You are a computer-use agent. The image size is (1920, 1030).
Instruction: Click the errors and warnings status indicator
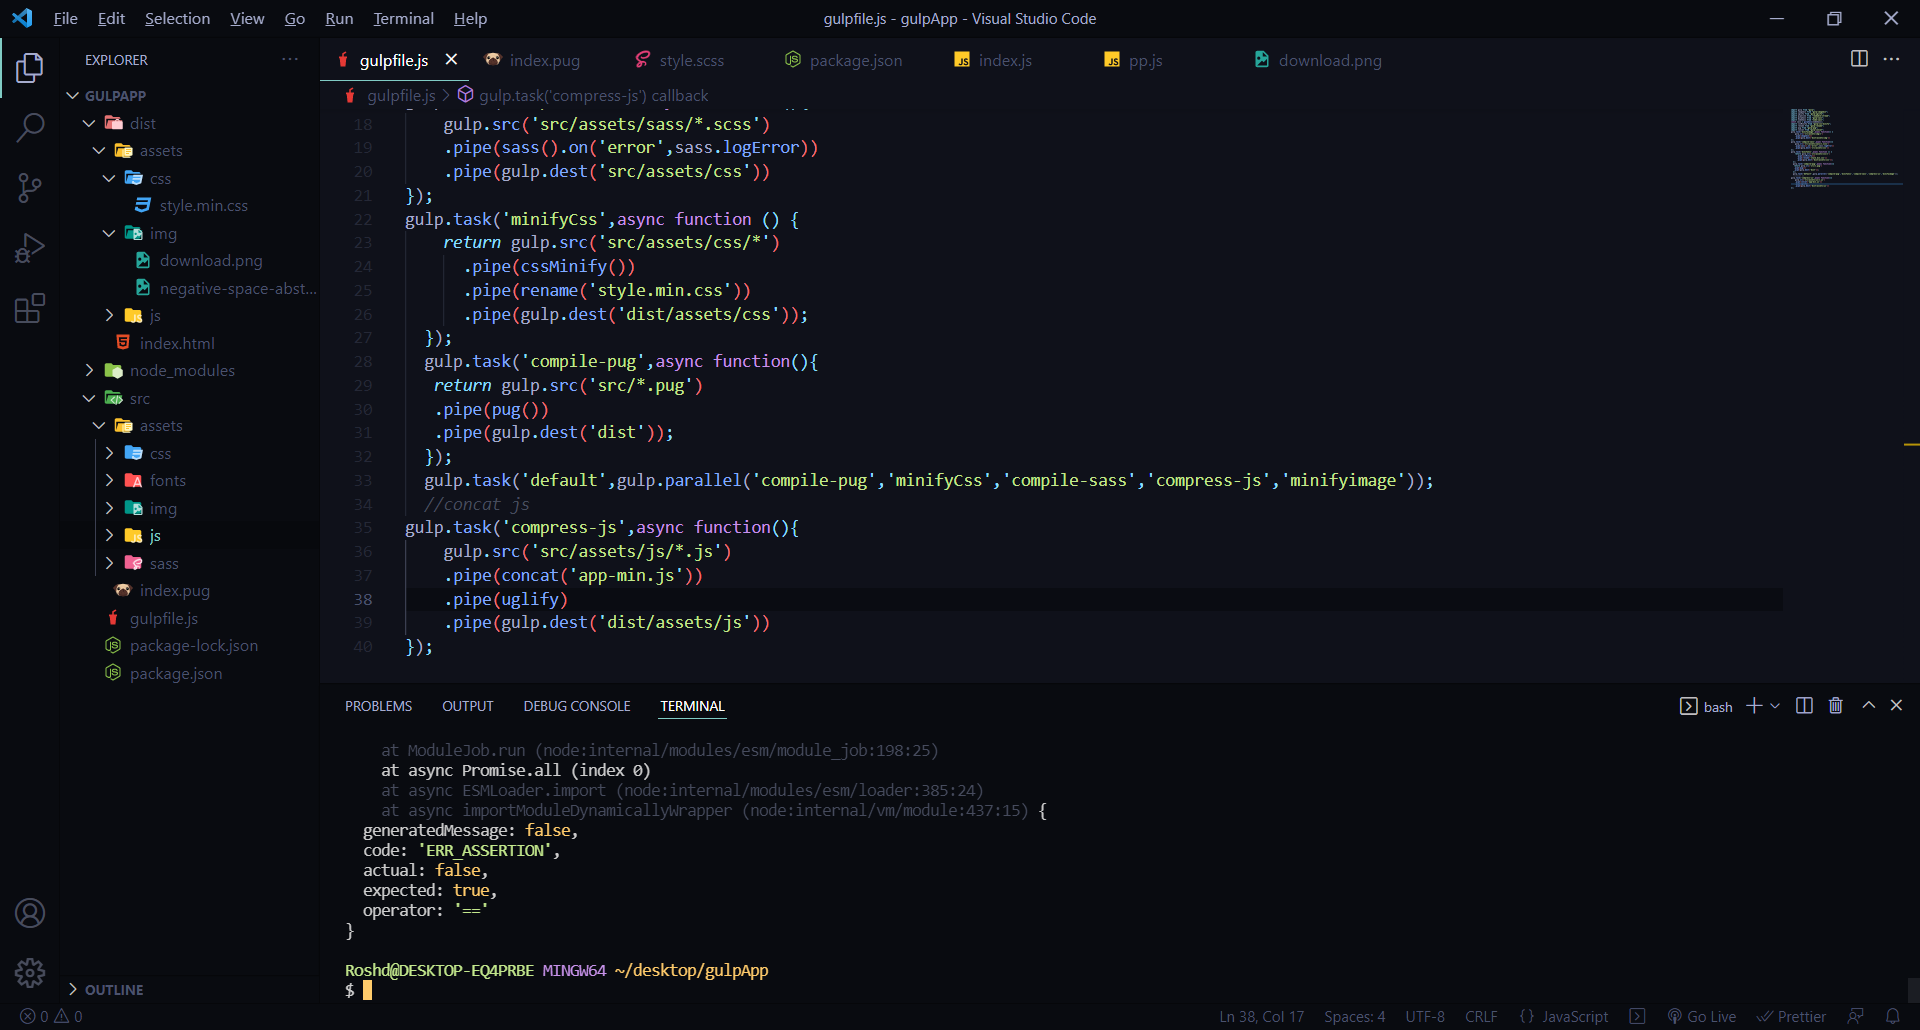51,1016
